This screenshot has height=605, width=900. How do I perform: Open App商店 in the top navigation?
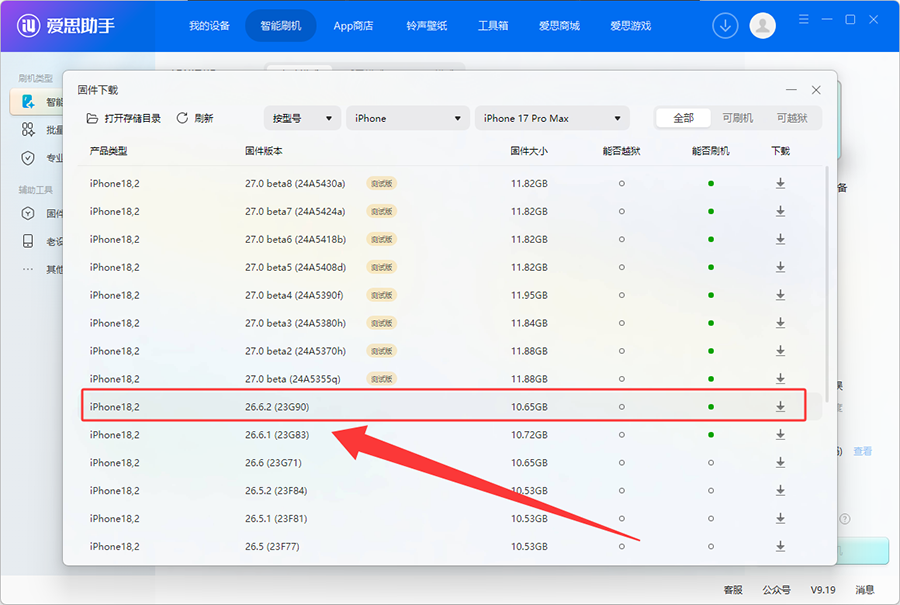[x=353, y=26]
